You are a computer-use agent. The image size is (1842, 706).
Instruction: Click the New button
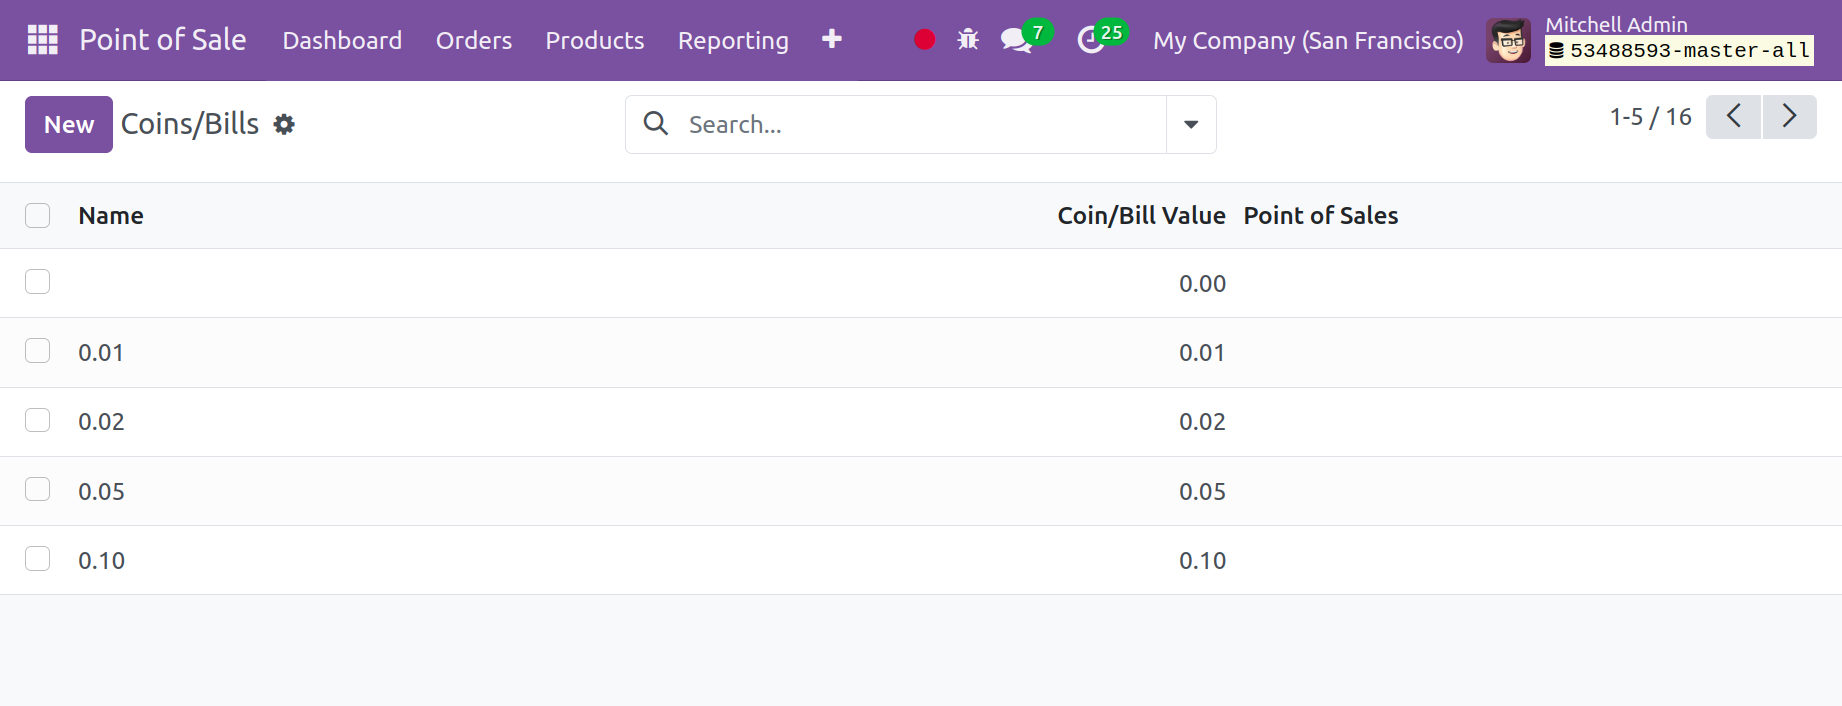tap(69, 125)
